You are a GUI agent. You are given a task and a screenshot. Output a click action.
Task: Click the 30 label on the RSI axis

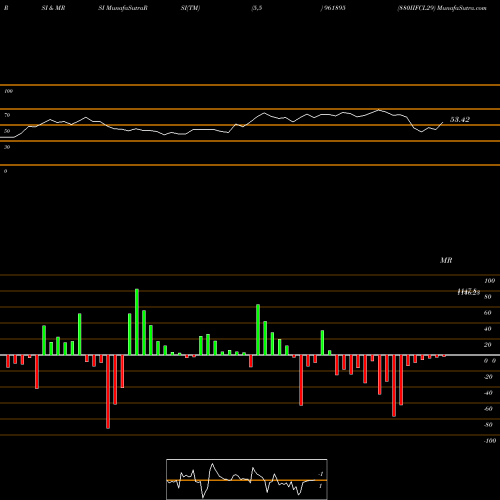(x=7, y=147)
